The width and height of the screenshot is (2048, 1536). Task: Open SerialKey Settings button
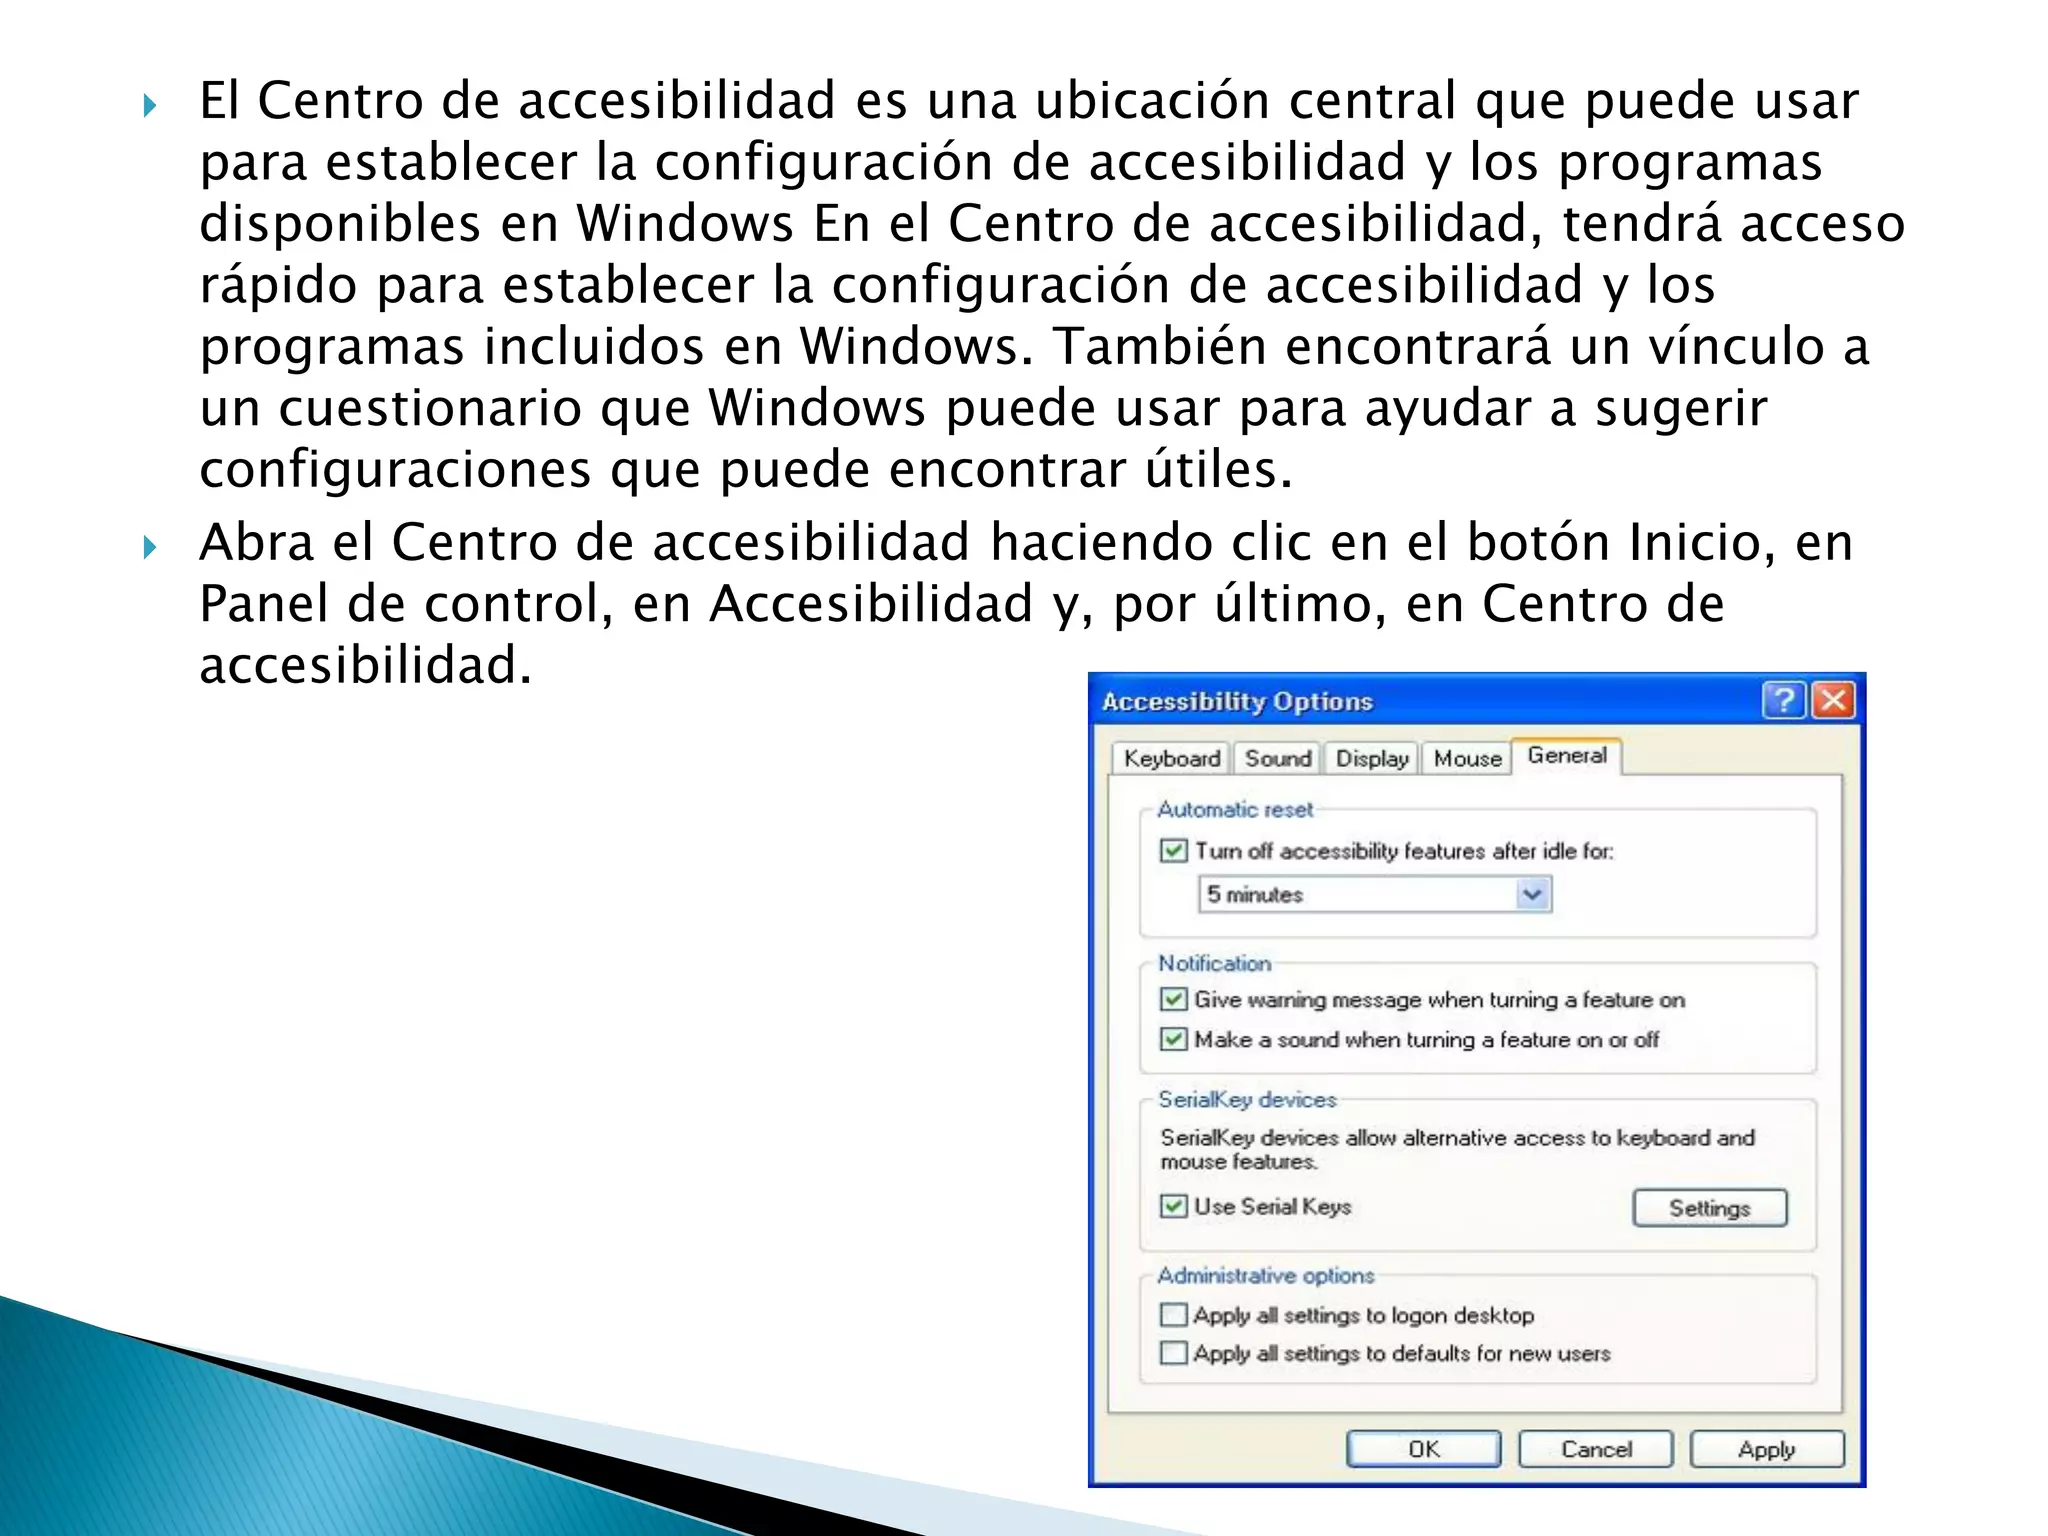coord(1709,1208)
